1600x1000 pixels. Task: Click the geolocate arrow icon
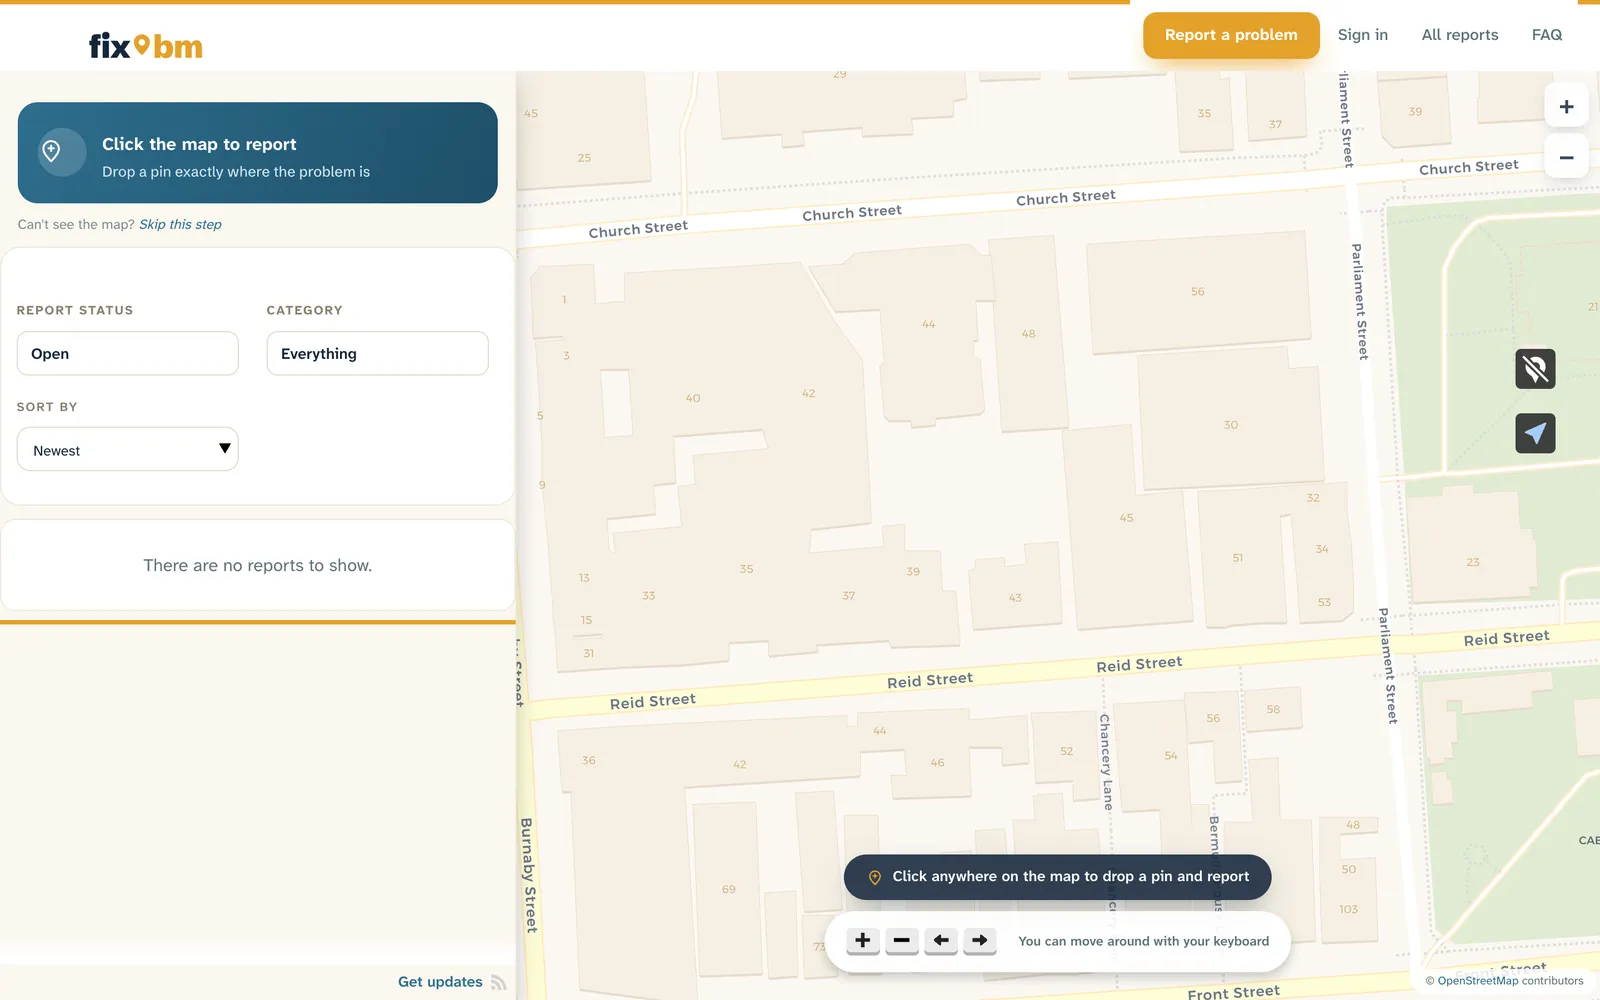tap(1535, 433)
